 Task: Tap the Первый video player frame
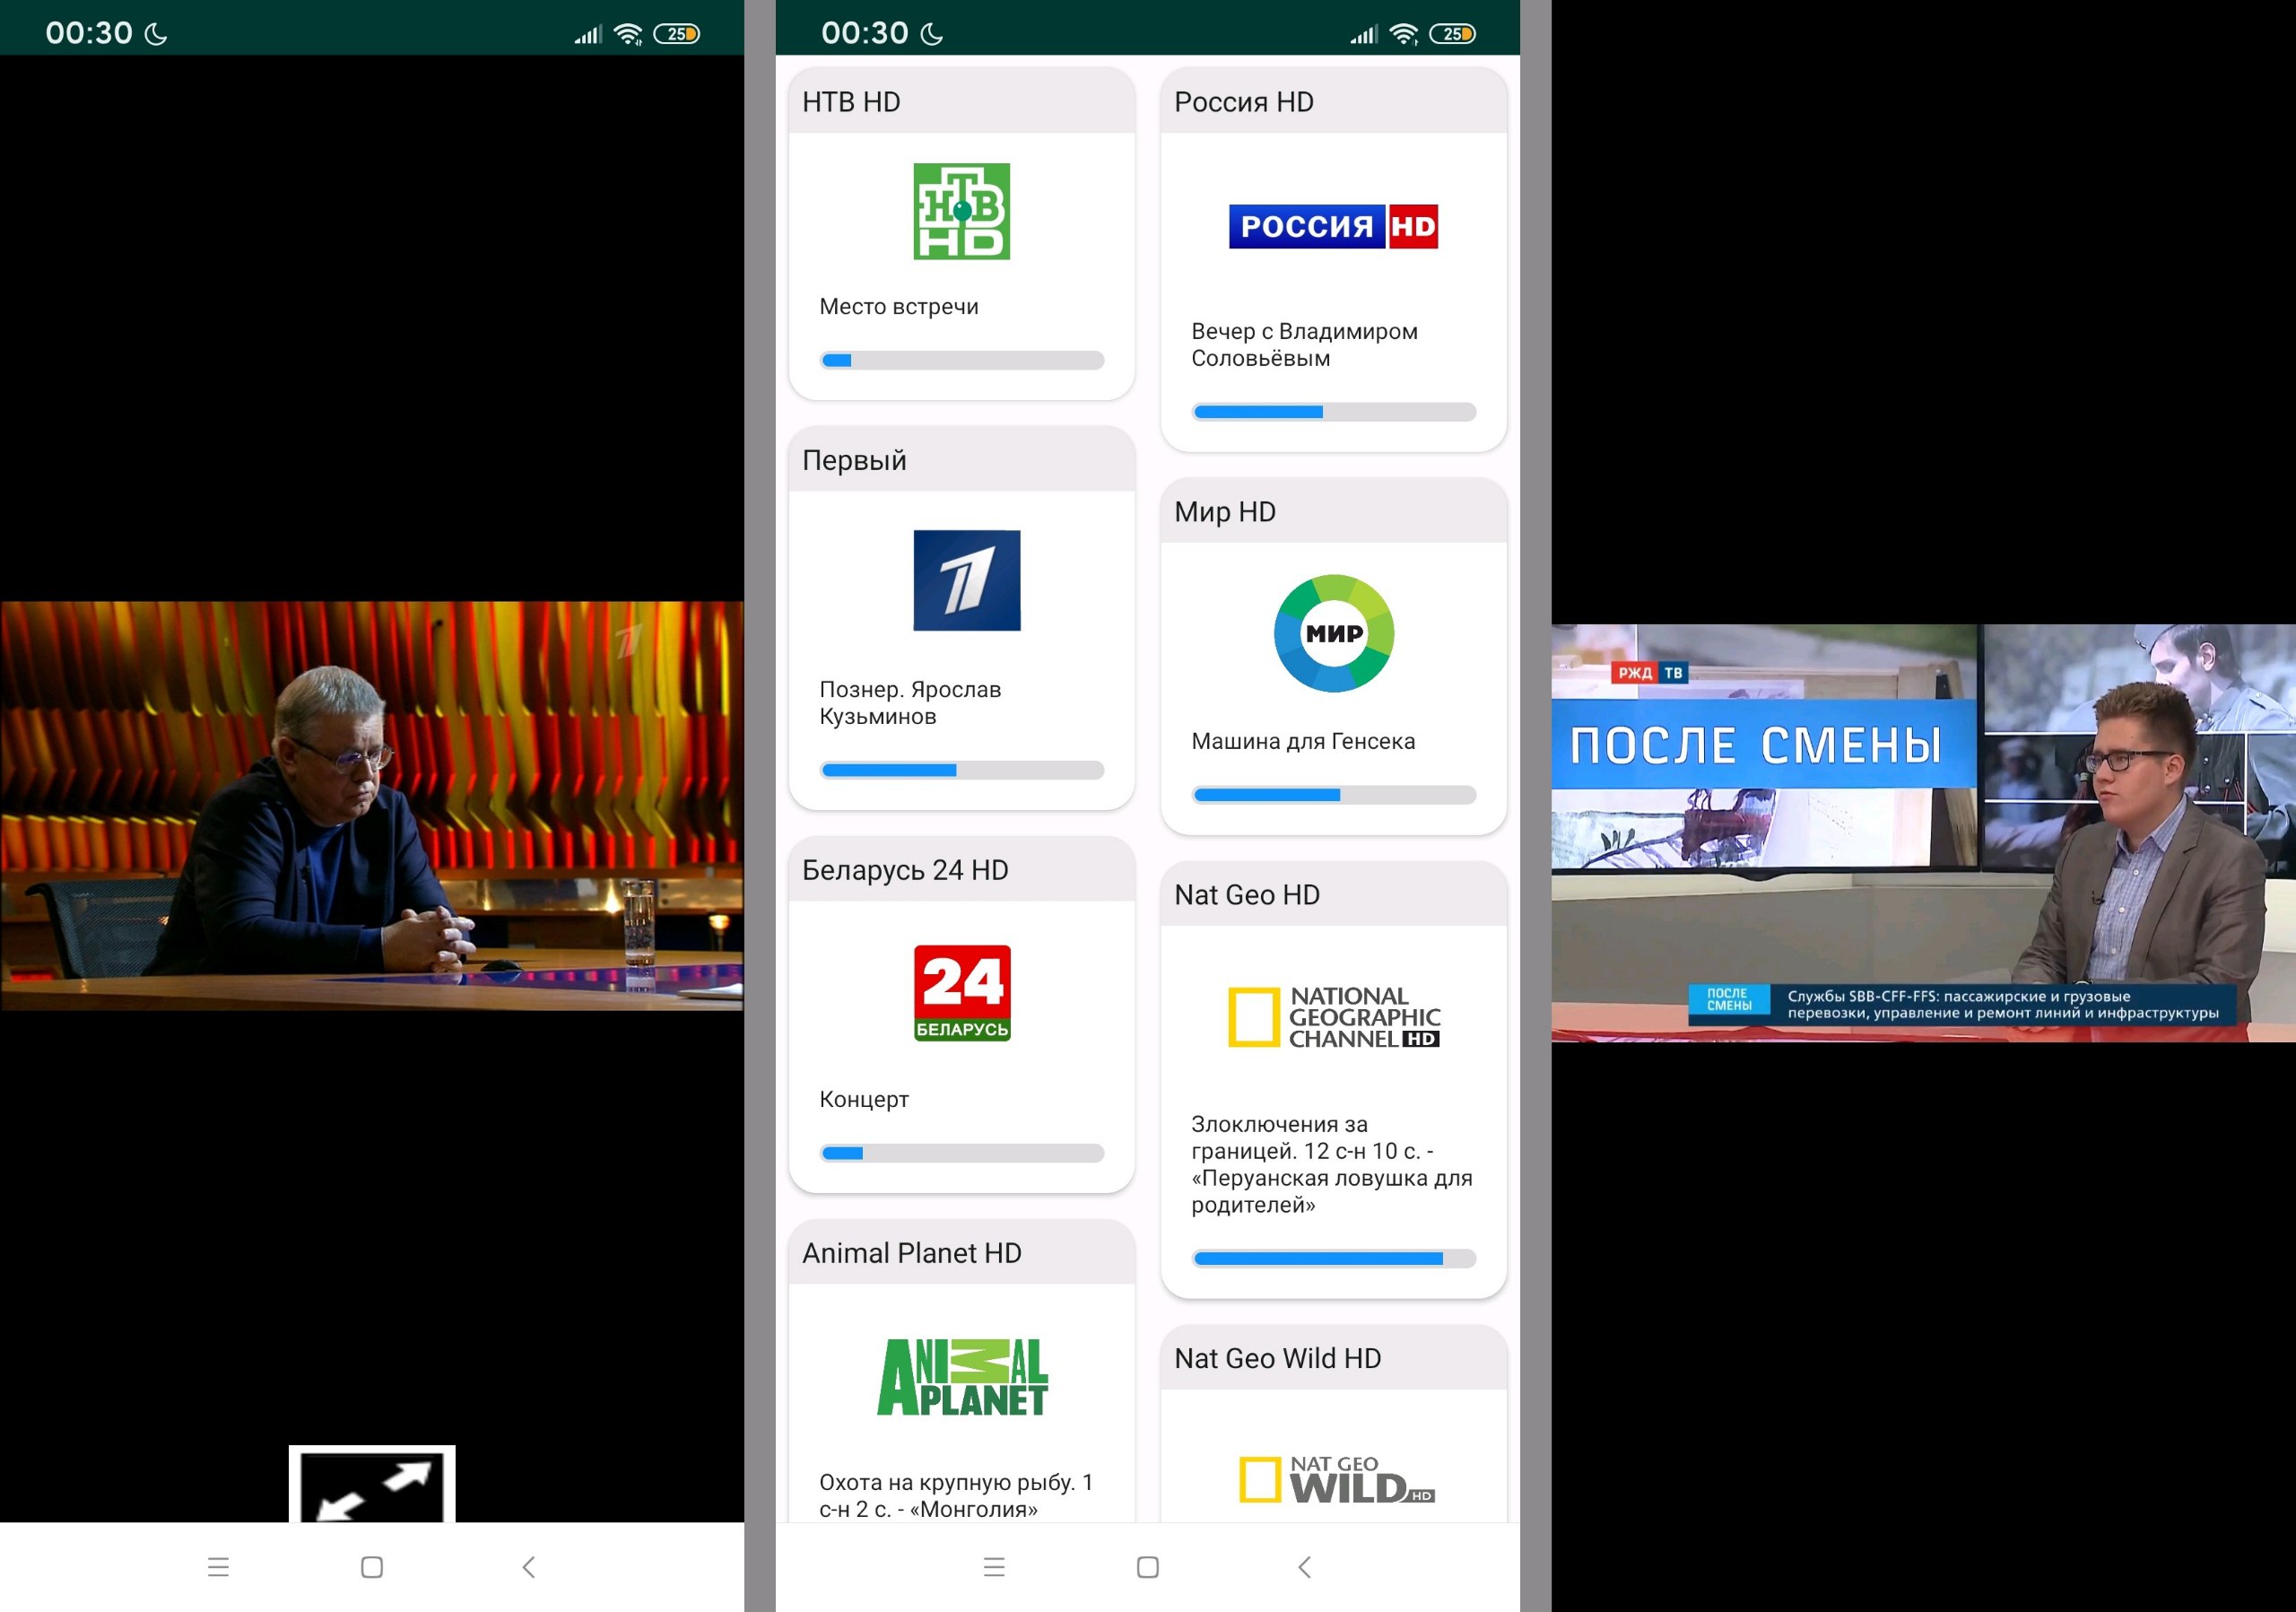point(372,806)
